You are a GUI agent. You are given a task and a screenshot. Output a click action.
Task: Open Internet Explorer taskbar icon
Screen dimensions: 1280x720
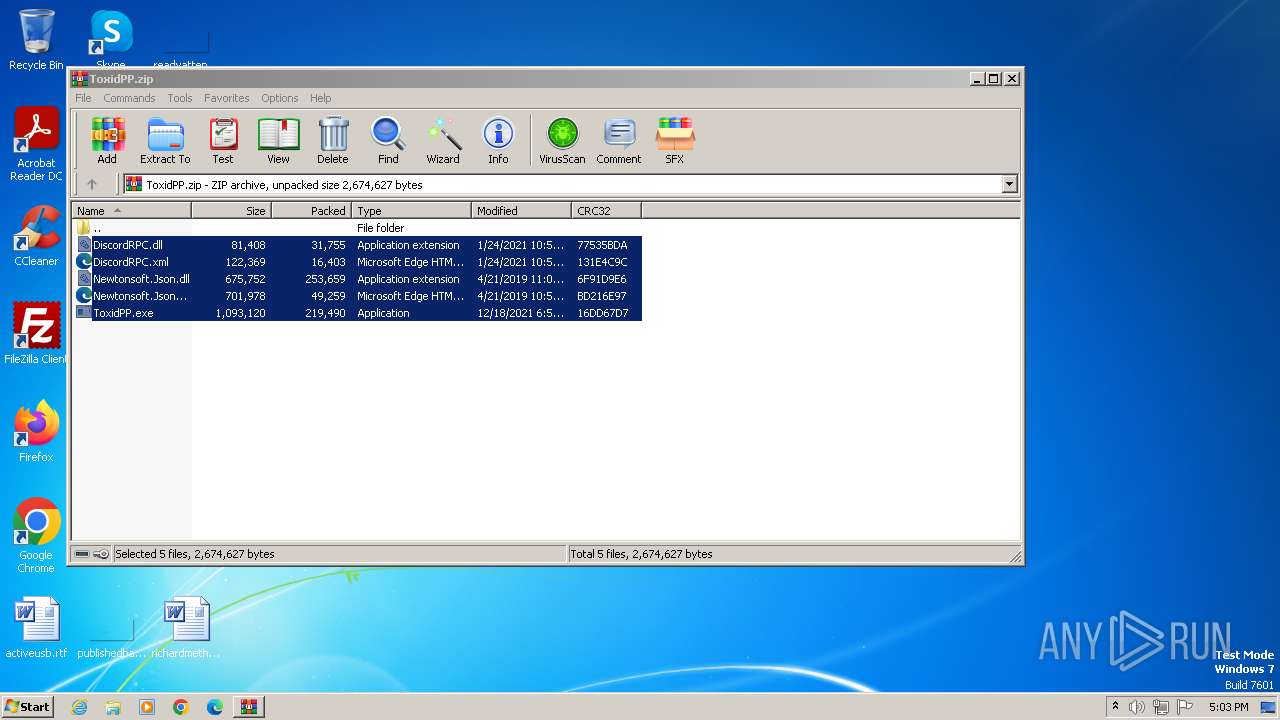click(x=79, y=707)
